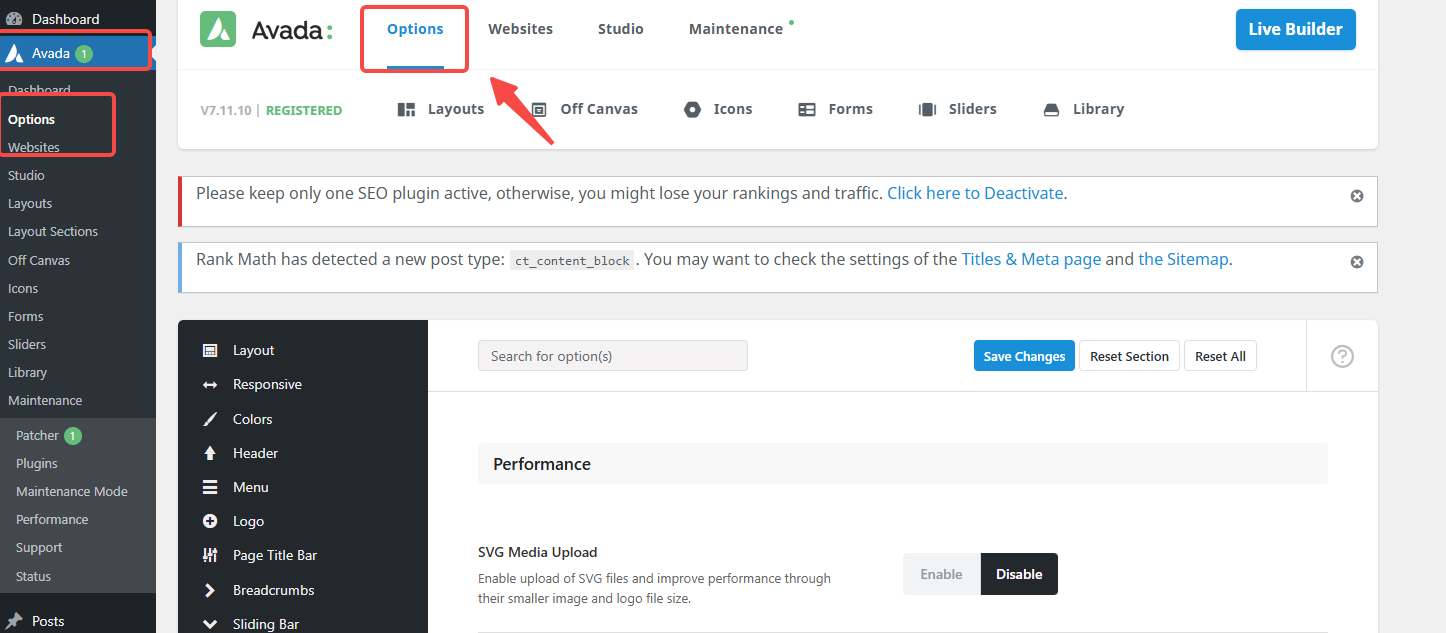The image size is (1446, 633).
Task: Enable SVG Media Upload
Action: click(941, 574)
